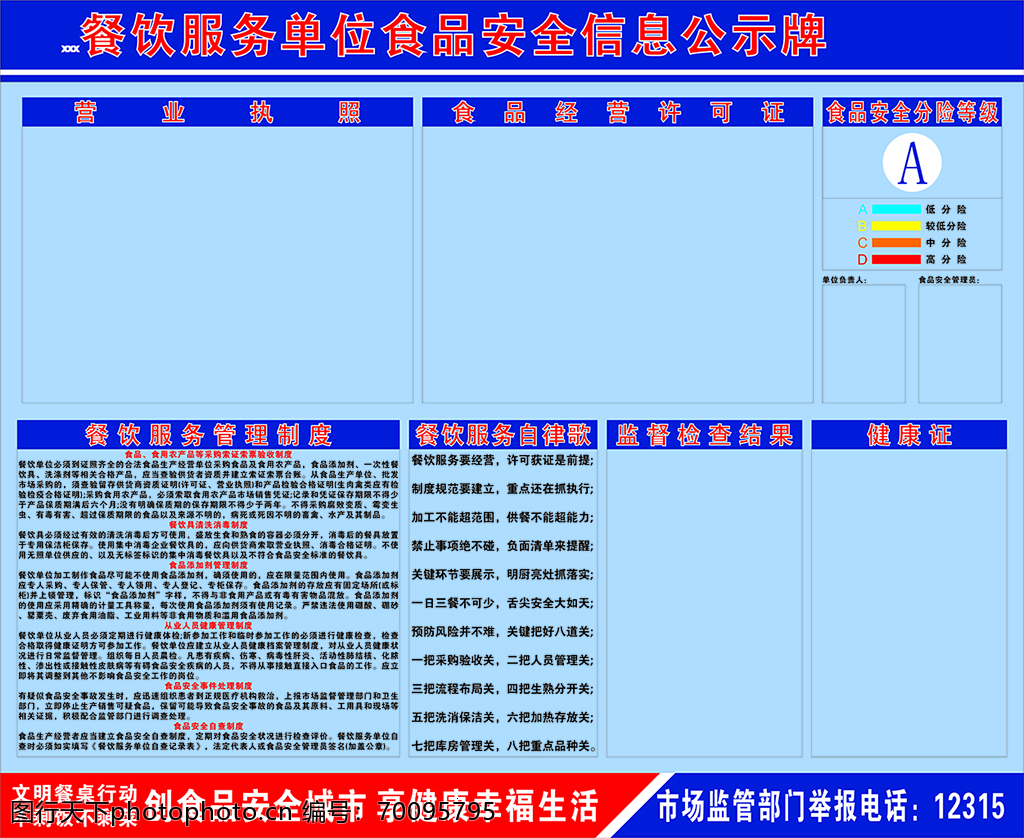The width and height of the screenshot is (1024, 838).
Task: Select the 食品安全分险等级 header
Action: point(912,112)
